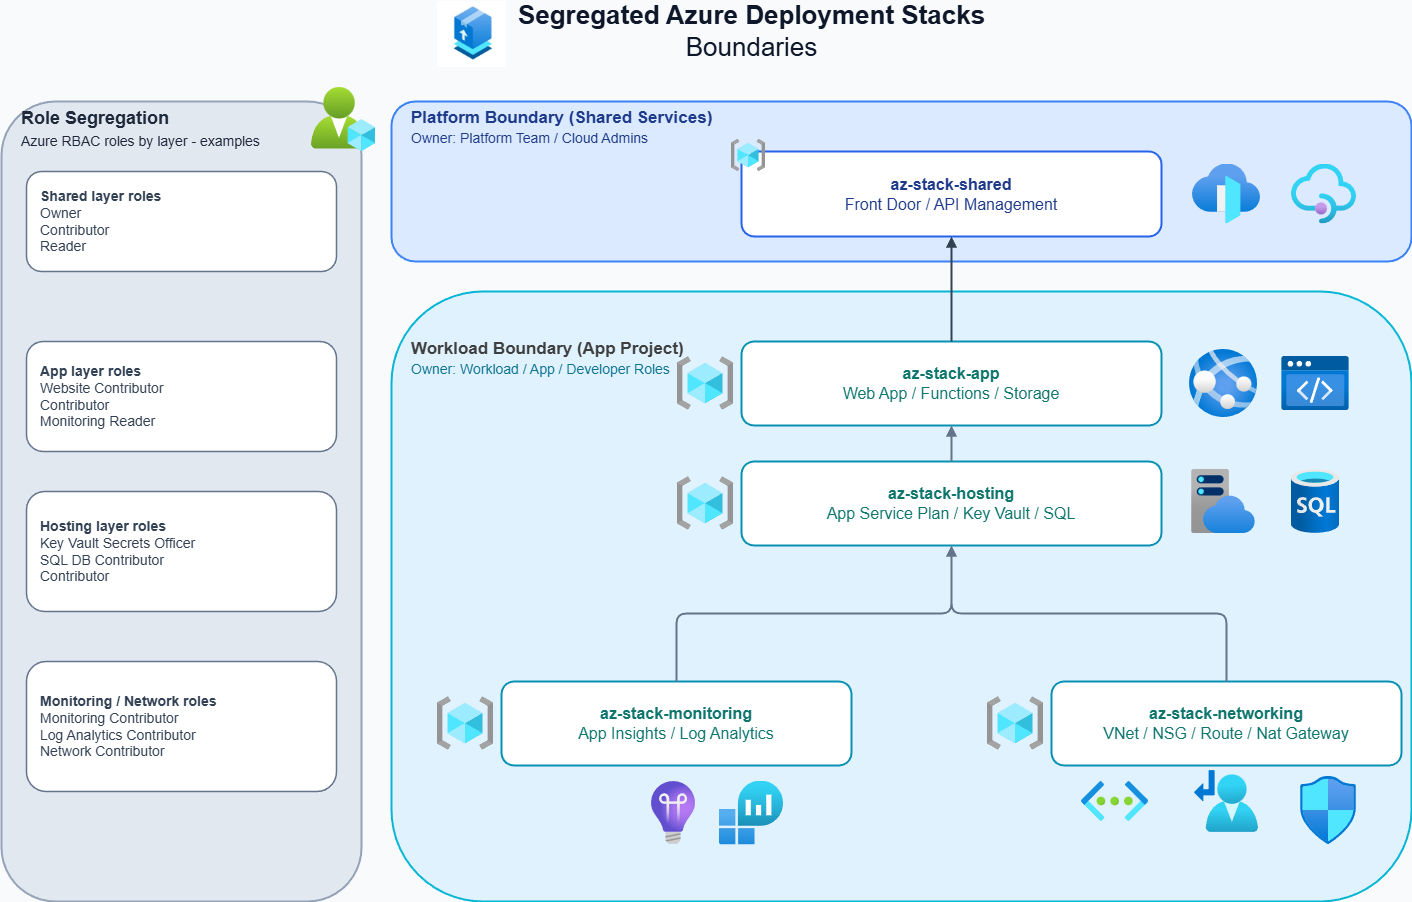The width and height of the screenshot is (1412, 902).
Task: Click the SQL database icon
Action: click(1314, 502)
